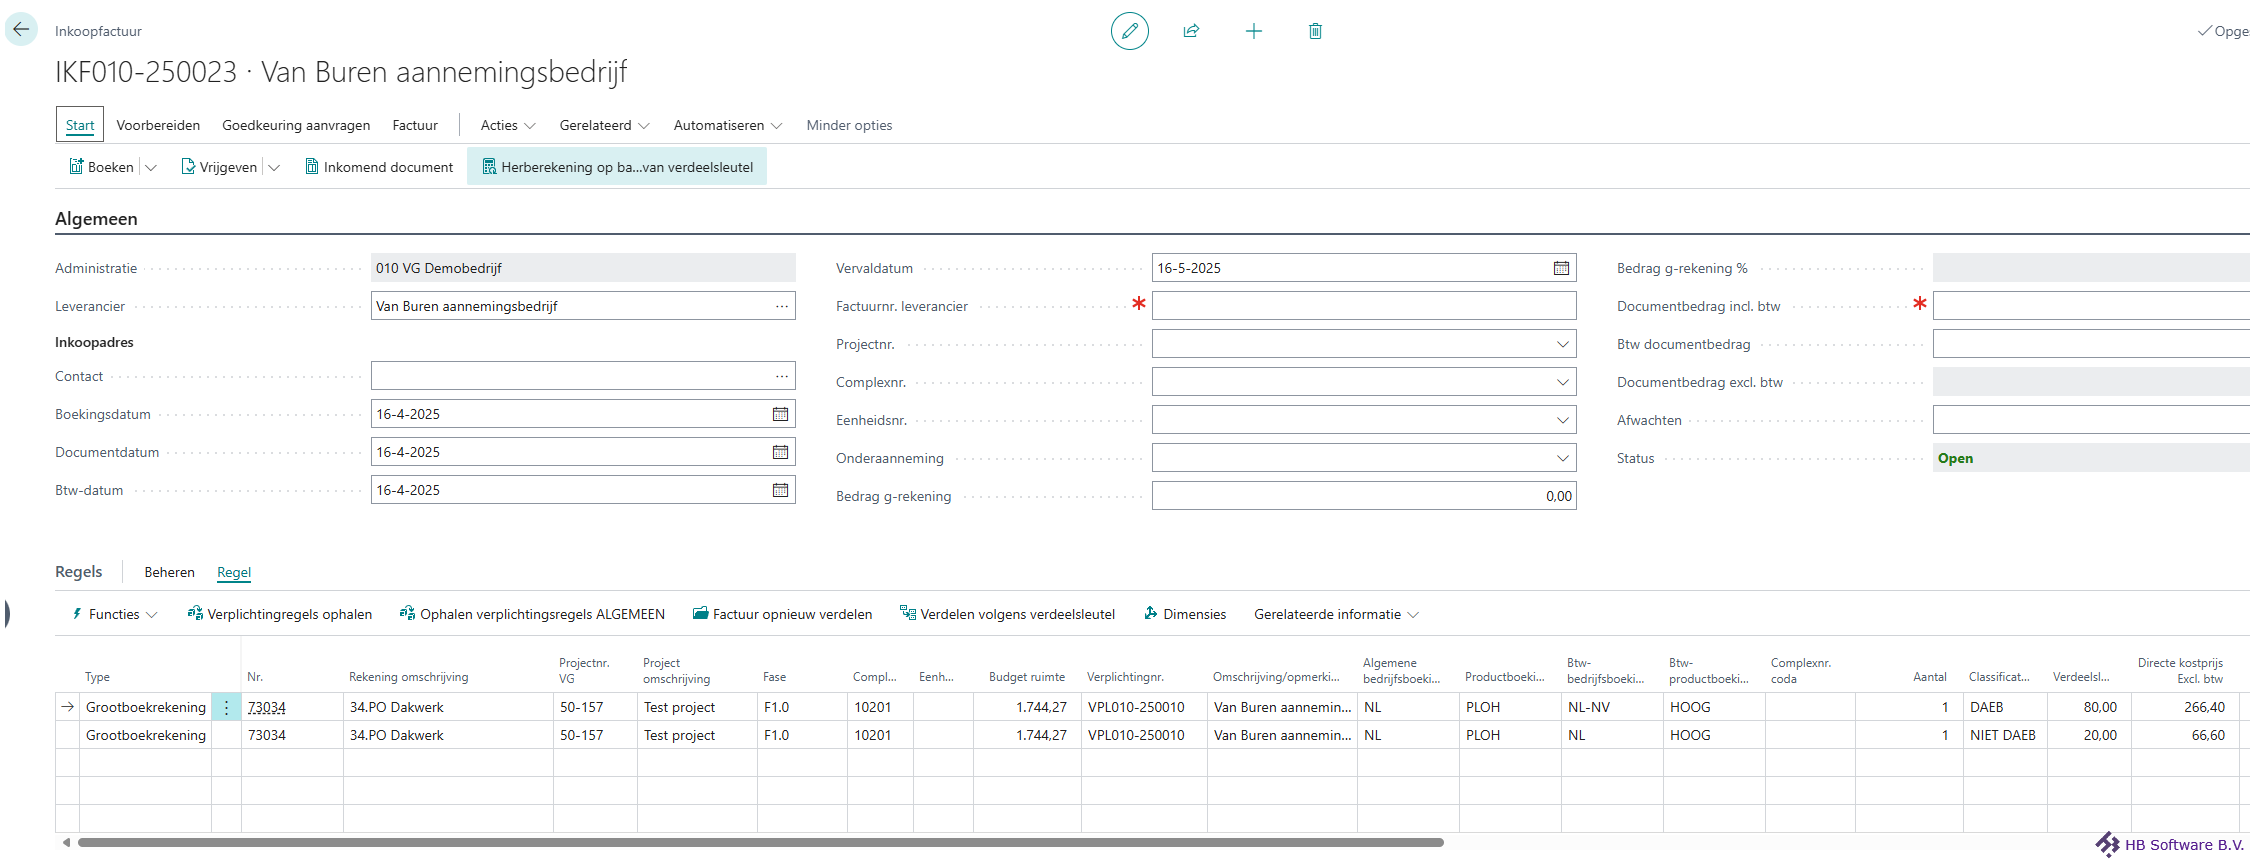
Task: Click 80,00 verdeelsleutel value
Action: [2089, 707]
